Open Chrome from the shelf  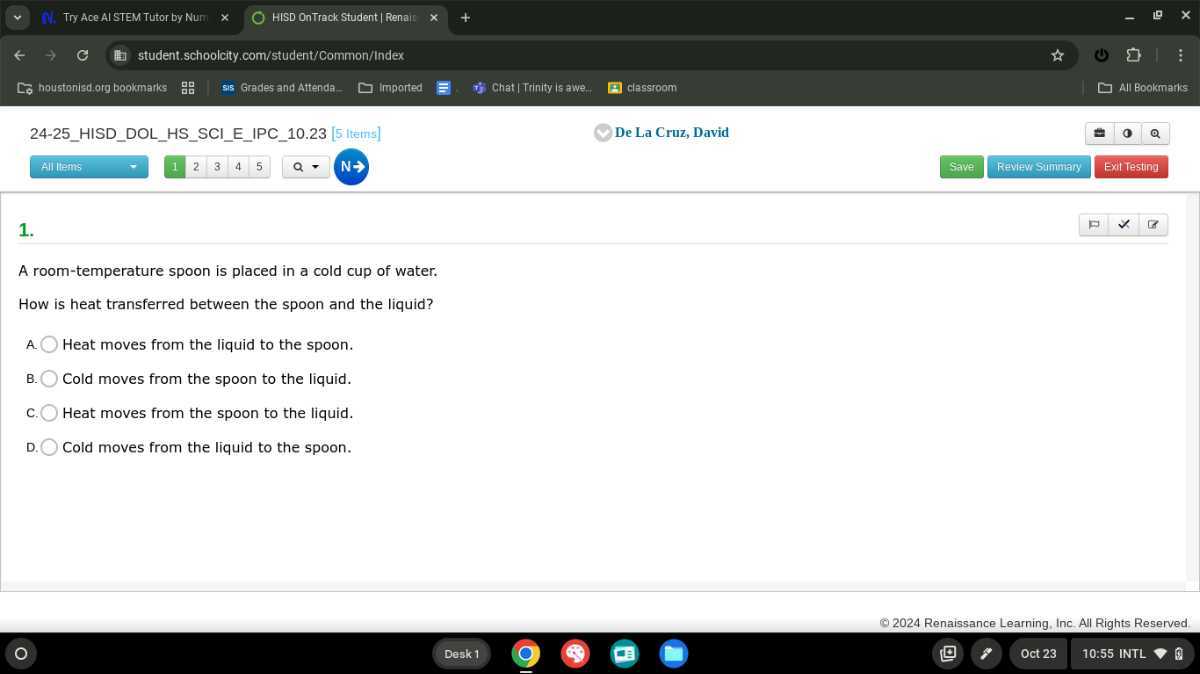coord(526,653)
